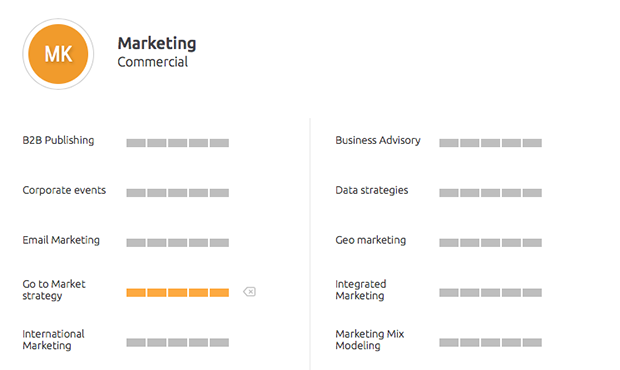This screenshot has height=370, width=620.
Task: Select the Business Advisory skill label
Action: tap(378, 140)
